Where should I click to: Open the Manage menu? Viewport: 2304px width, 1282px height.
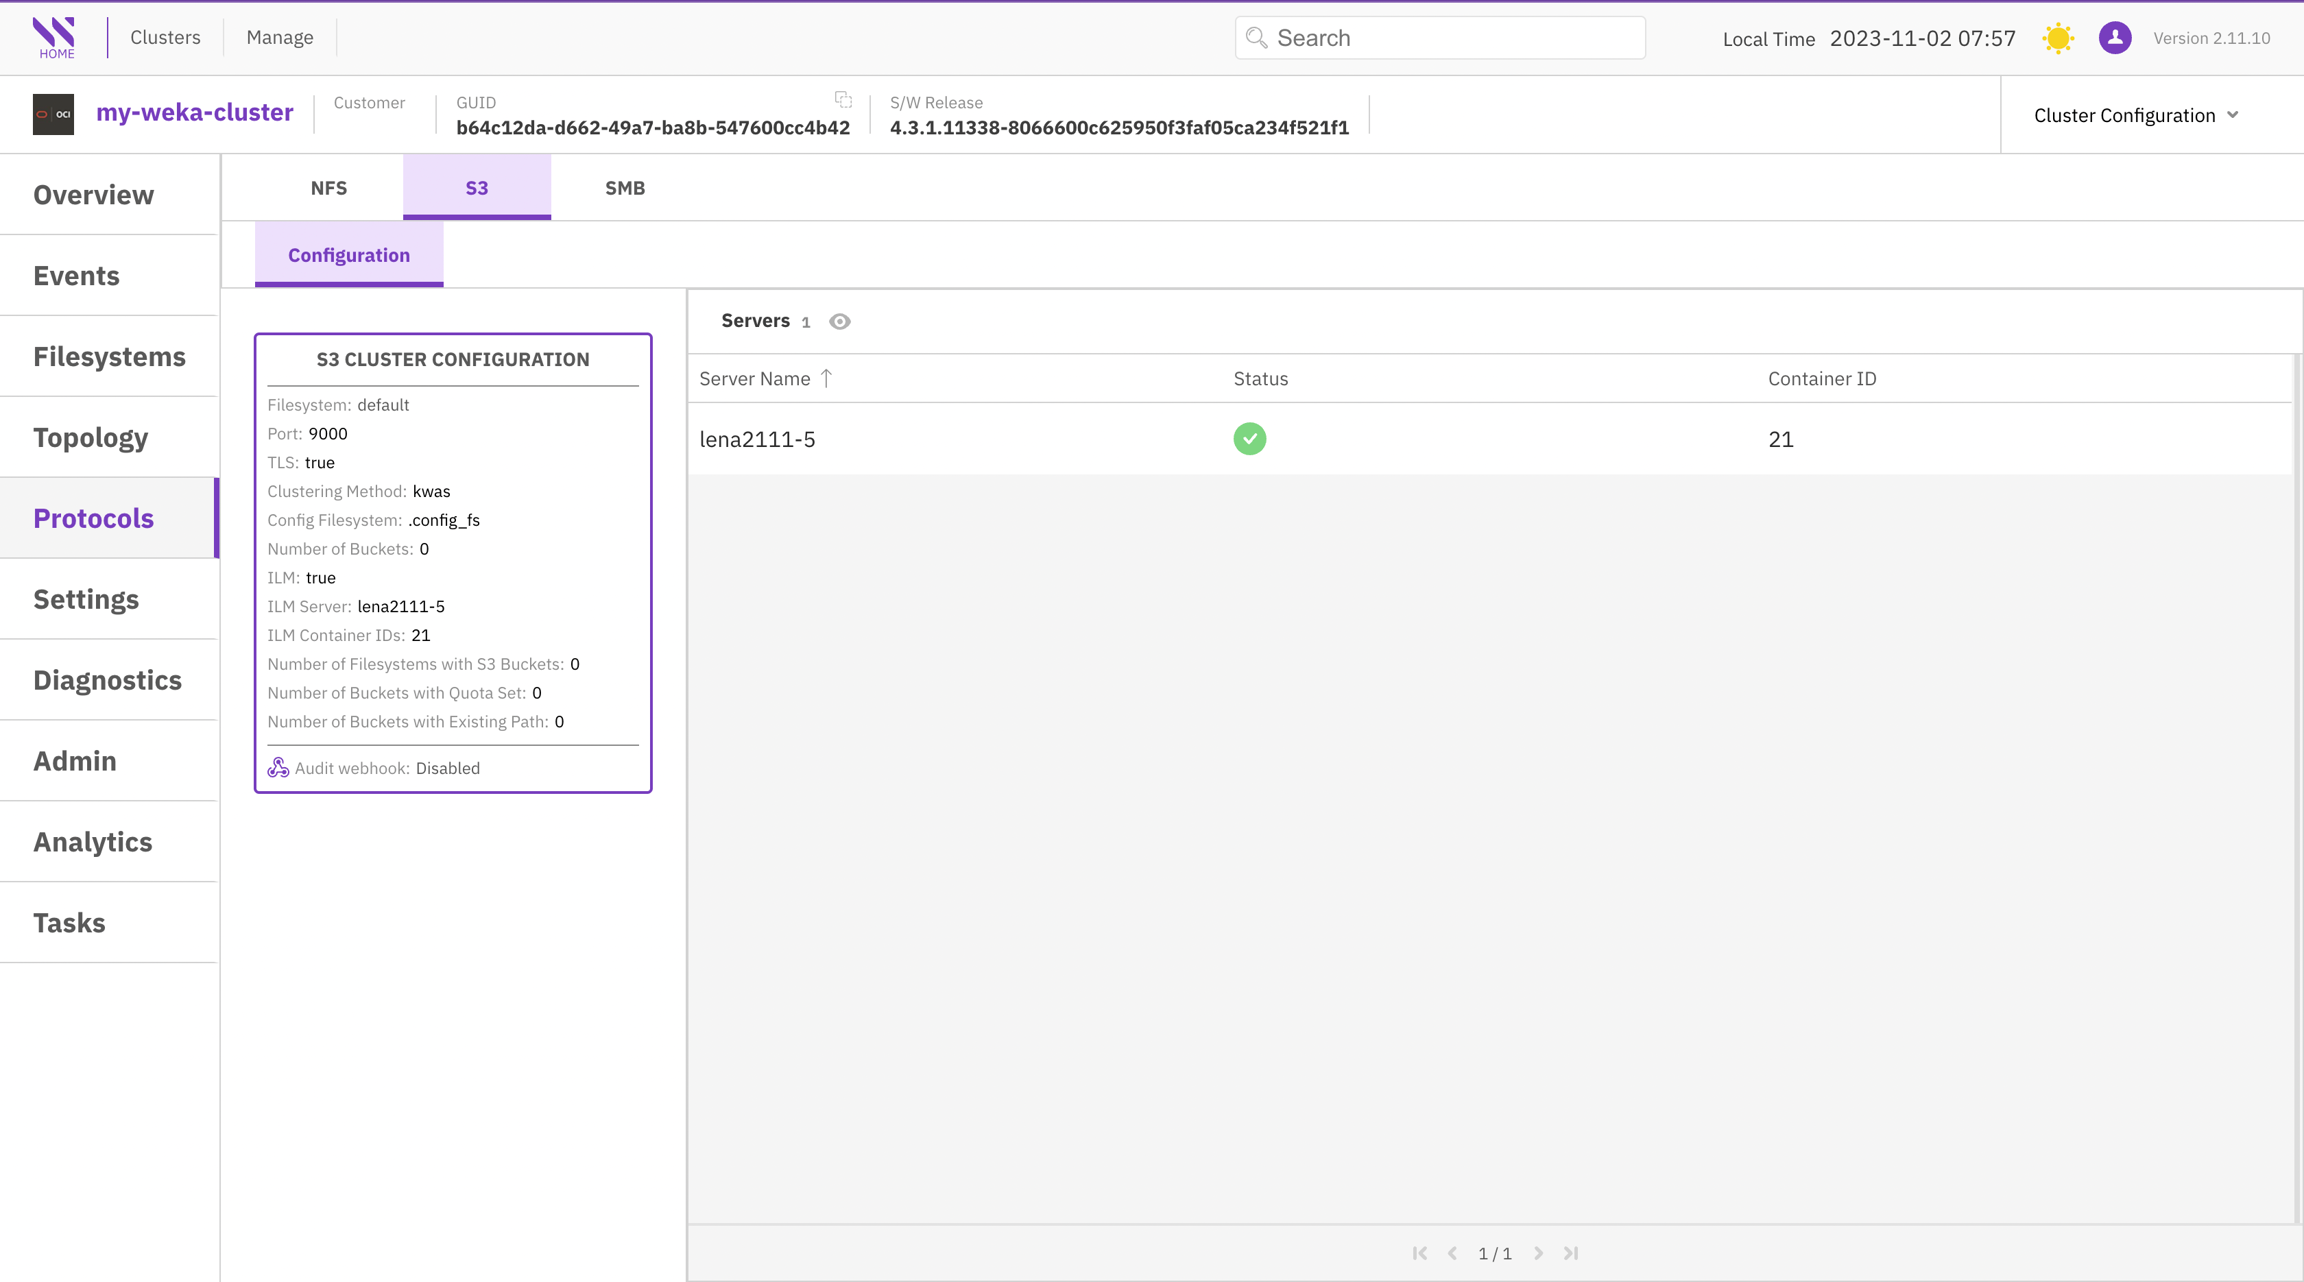click(x=280, y=37)
